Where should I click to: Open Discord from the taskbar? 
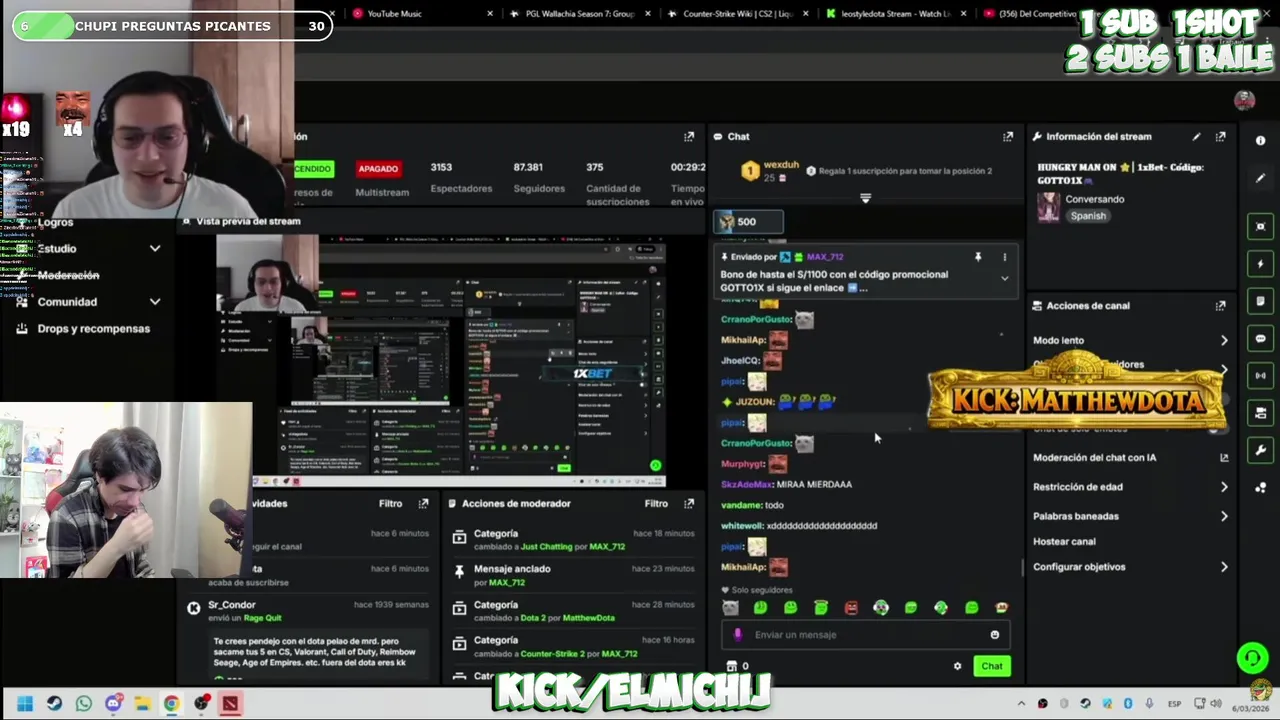tap(113, 703)
